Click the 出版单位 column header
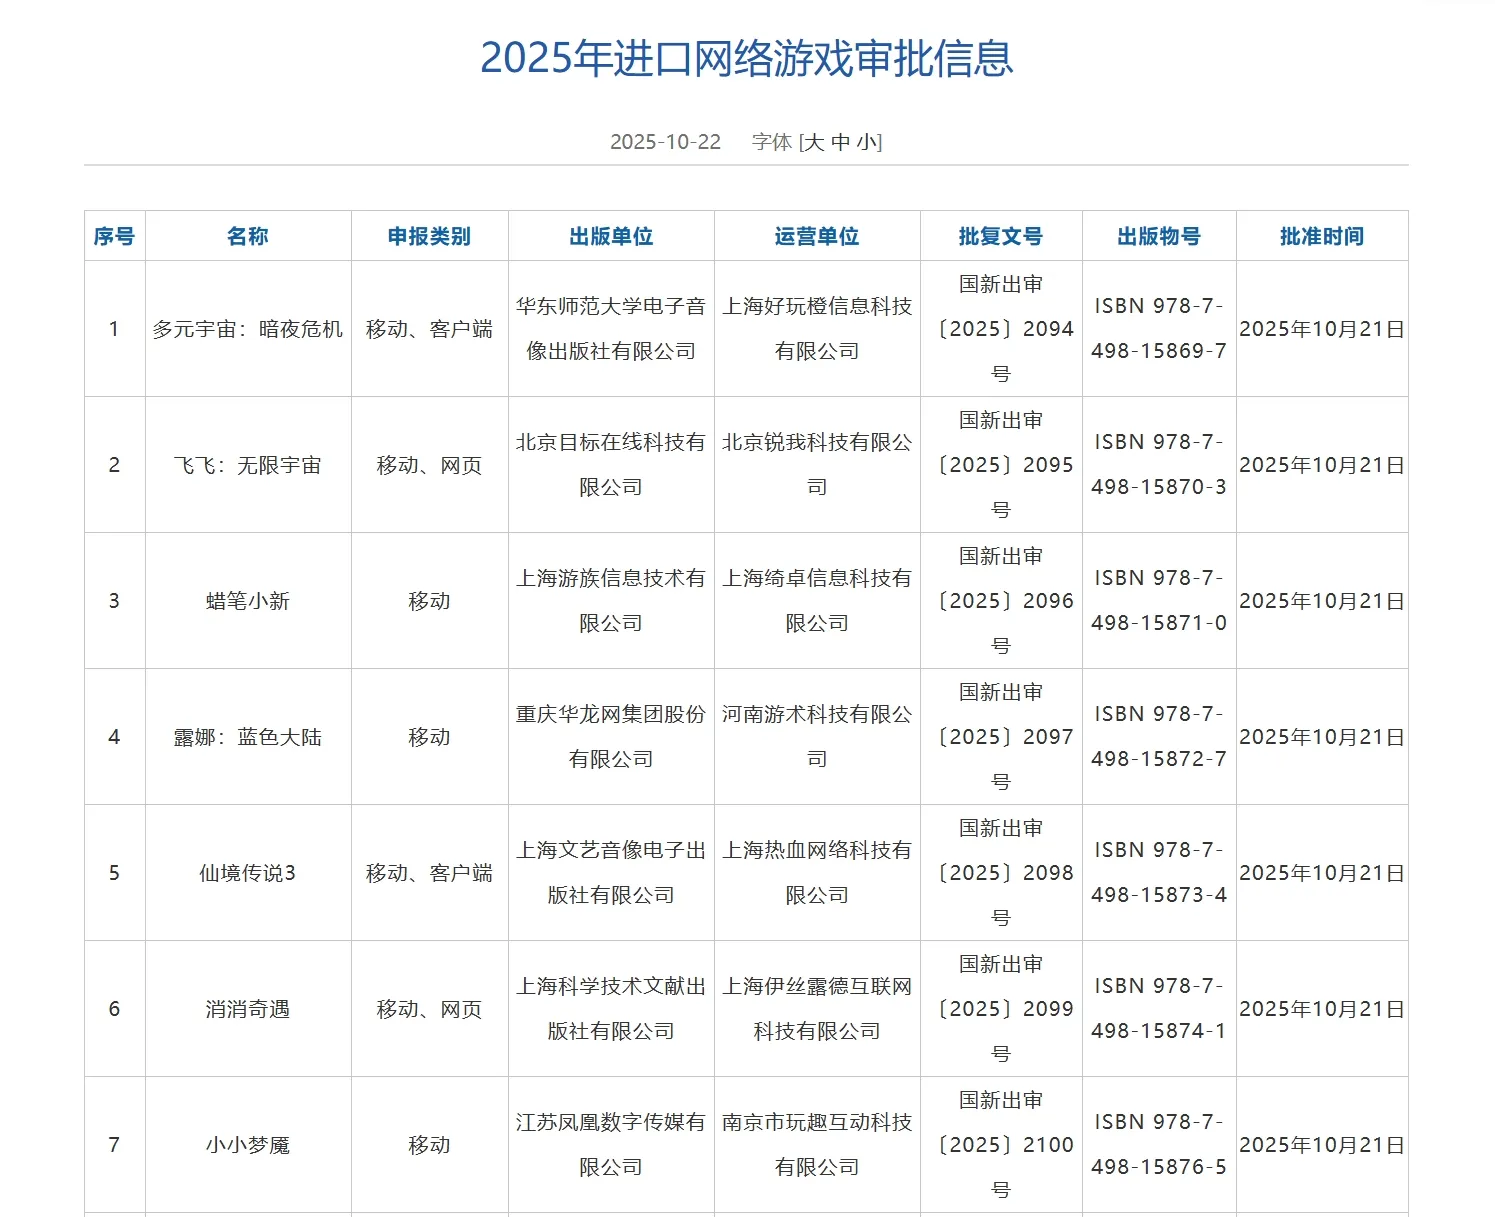This screenshot has height=1217, width=1495. coord(611,236)
